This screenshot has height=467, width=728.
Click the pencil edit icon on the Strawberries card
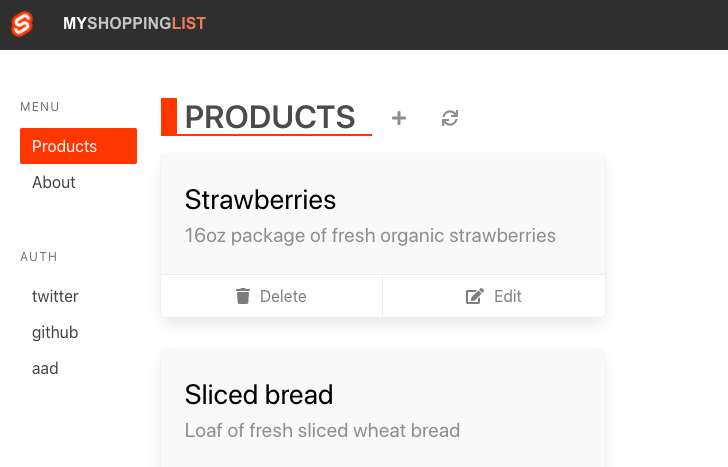(x=475, y=296)
